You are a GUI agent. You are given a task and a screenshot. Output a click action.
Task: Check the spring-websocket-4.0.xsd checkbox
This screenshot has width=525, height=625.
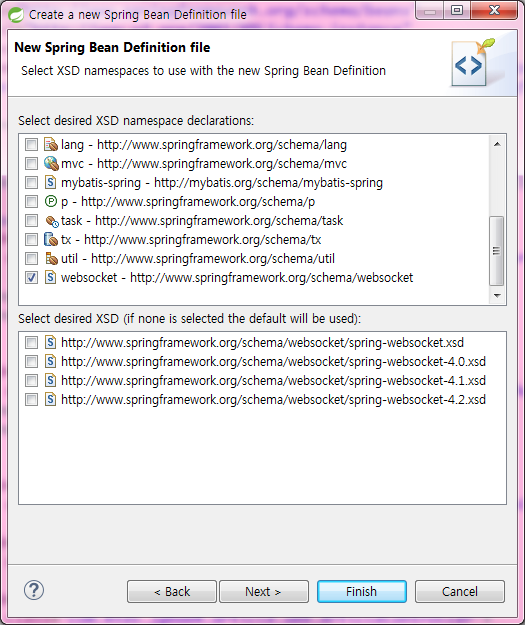(31, 362)
